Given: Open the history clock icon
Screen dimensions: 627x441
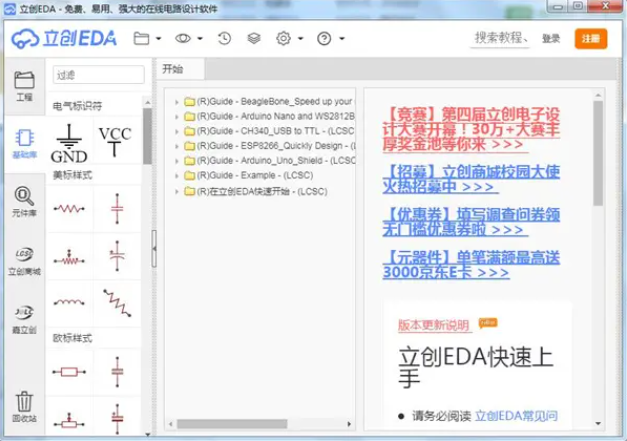Looking at the screenshot, I should tap(224, 38).
